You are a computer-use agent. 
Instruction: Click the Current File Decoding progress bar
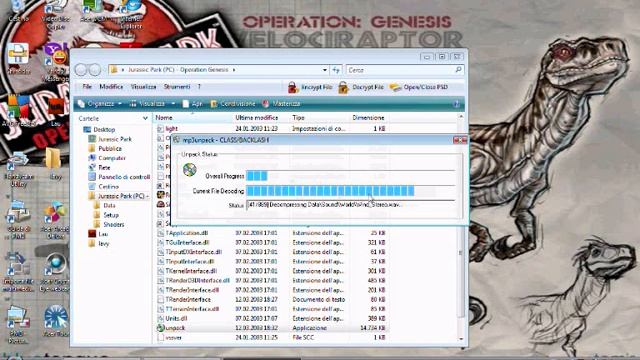[x=351, y=191]
